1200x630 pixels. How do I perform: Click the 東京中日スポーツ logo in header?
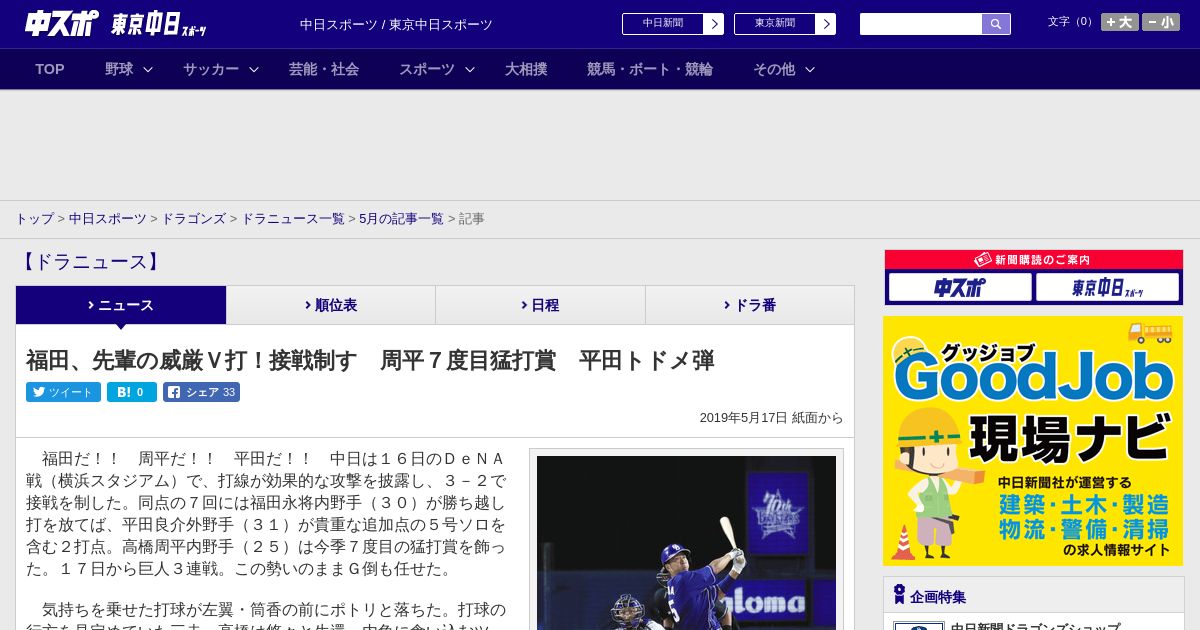[x=159, y=24]
